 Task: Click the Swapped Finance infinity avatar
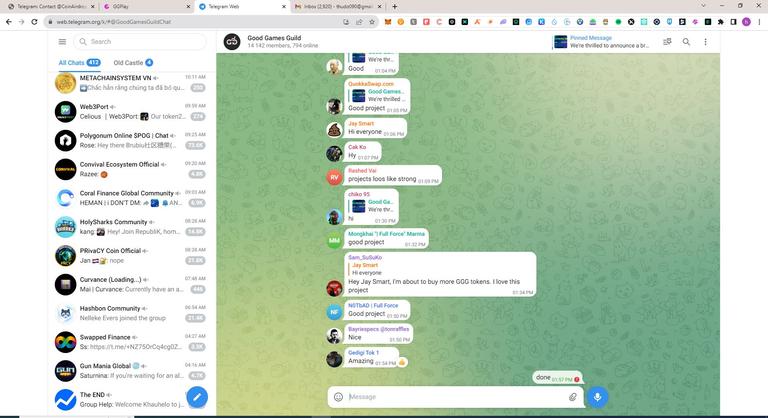[65, 342]
